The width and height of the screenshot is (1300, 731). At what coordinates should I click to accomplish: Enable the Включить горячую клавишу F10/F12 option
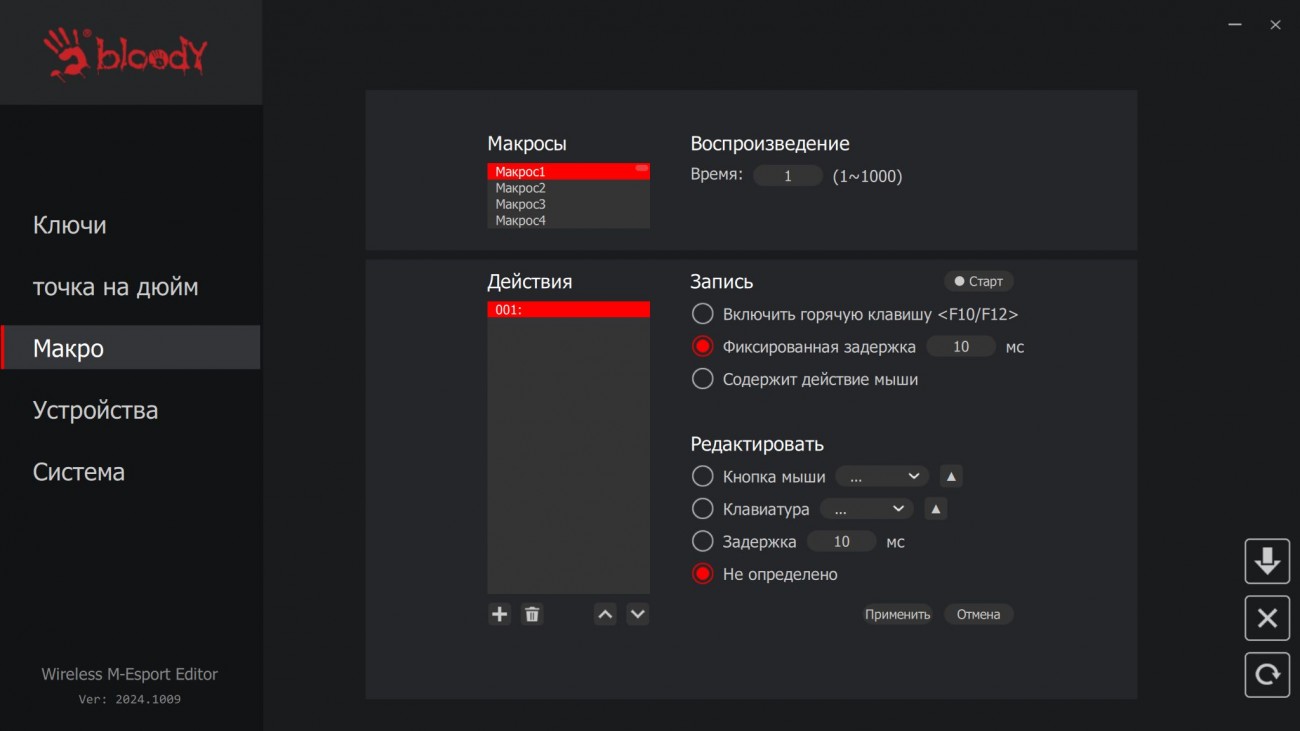(x=703, y=314)
